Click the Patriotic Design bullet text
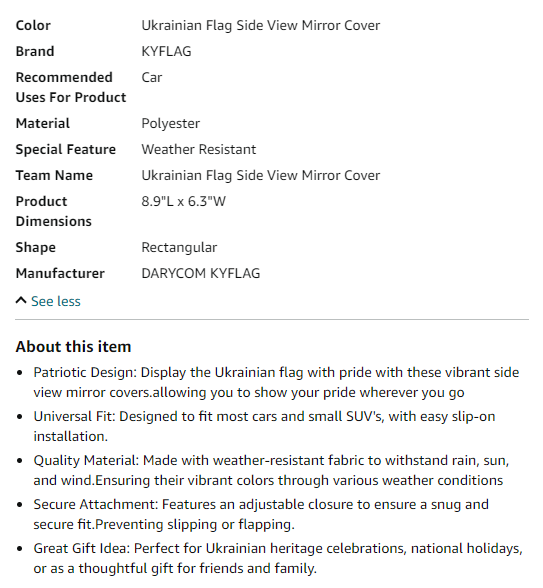 tap(276, 382)
